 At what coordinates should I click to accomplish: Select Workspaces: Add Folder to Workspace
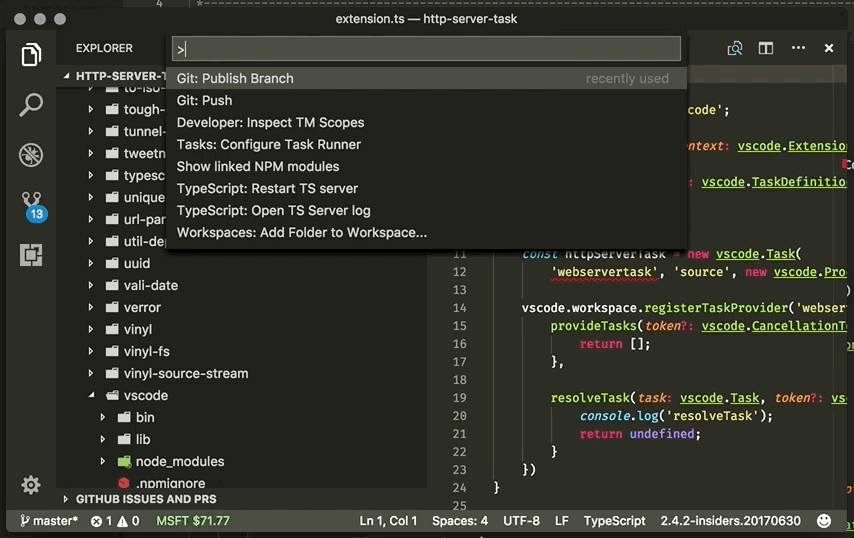pos(426,233)
